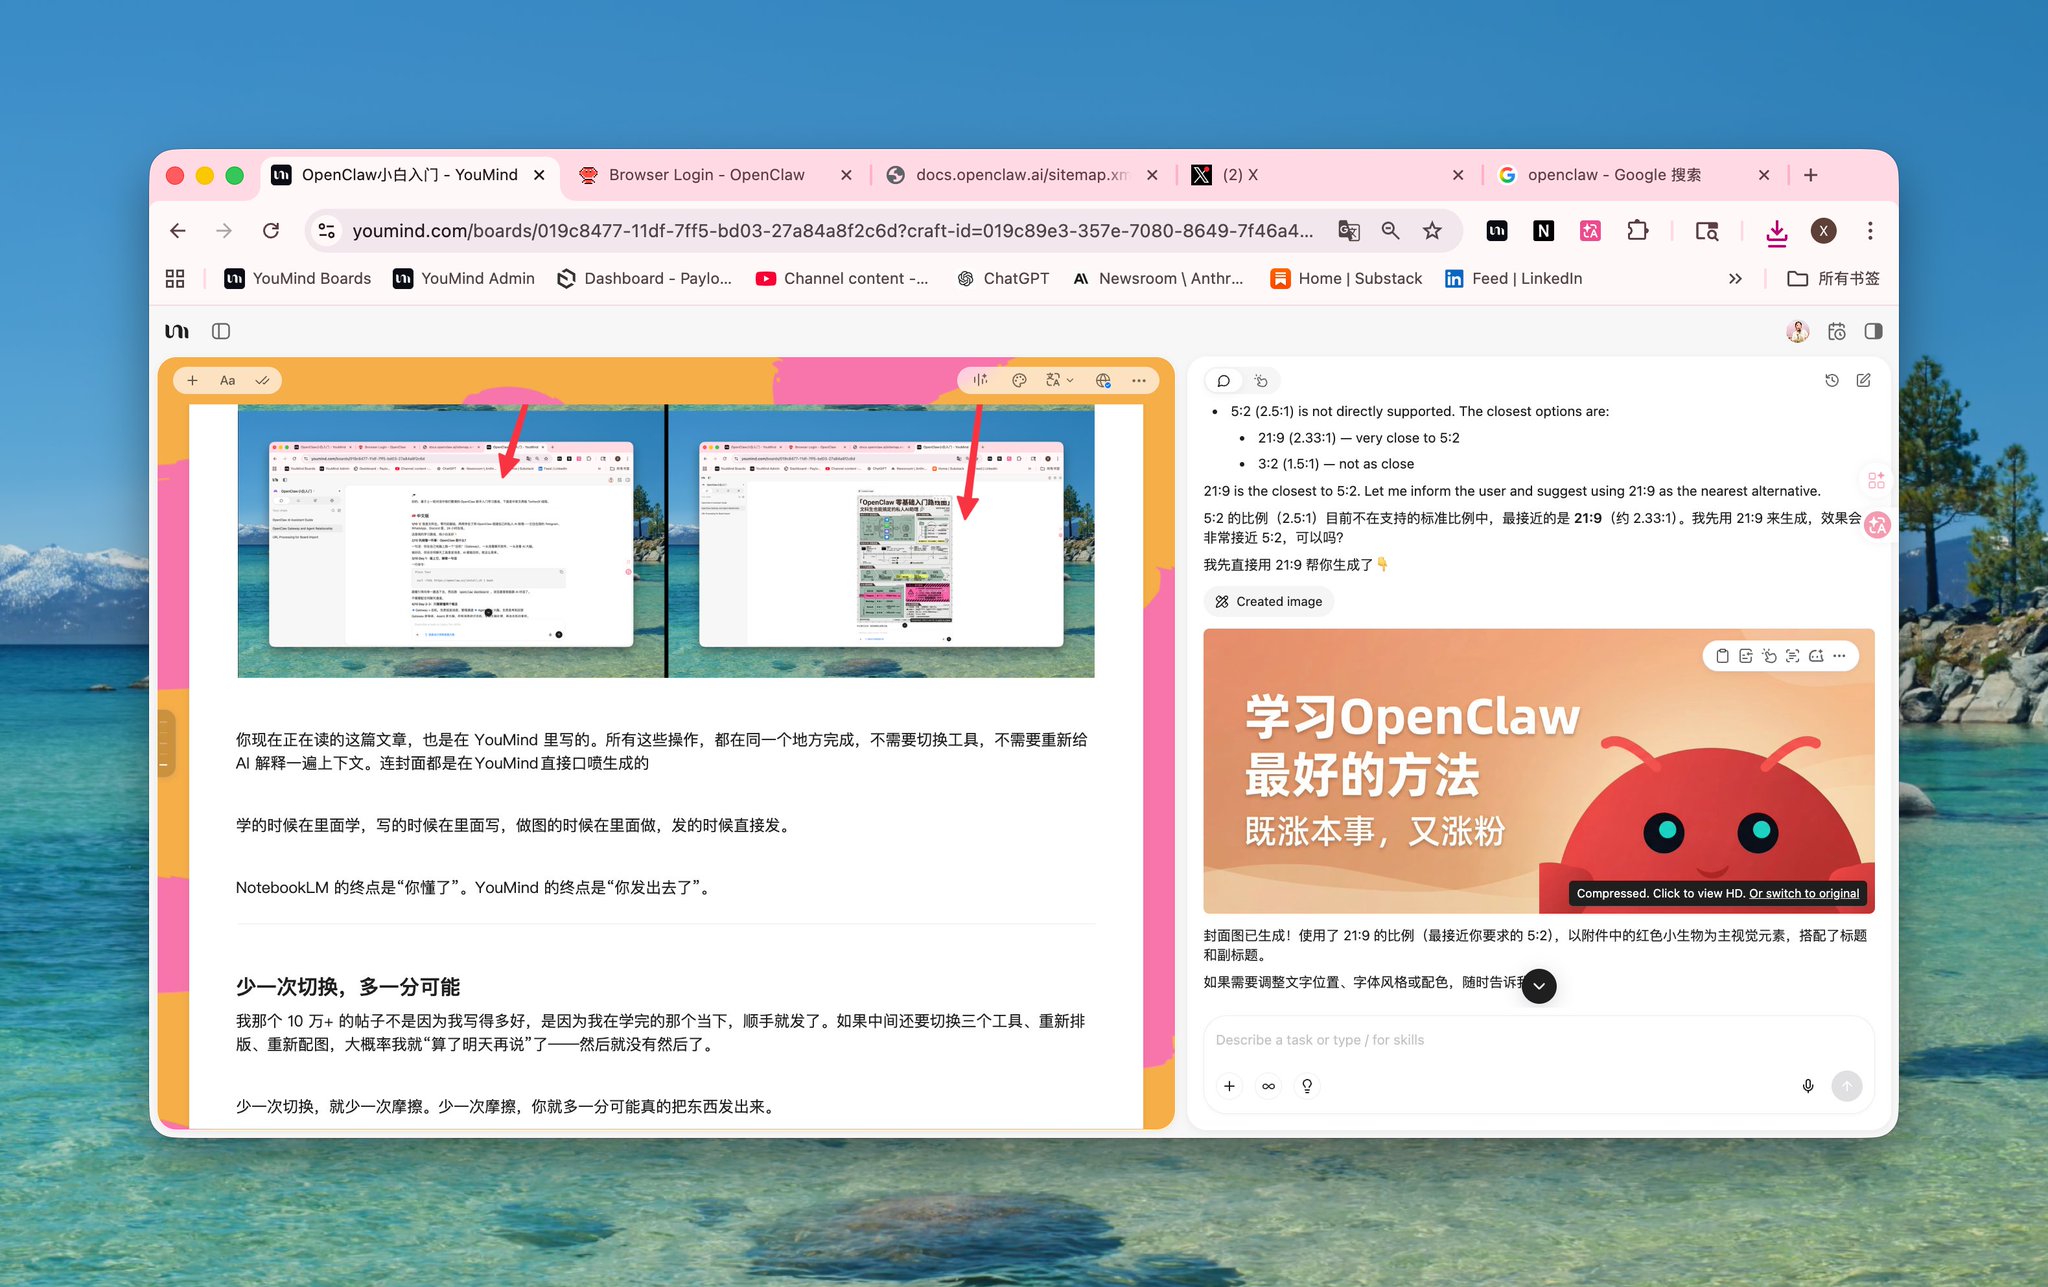Start a new chat with pencil icon
Screen dimensions: 2048x1287
pos(1864,380)
